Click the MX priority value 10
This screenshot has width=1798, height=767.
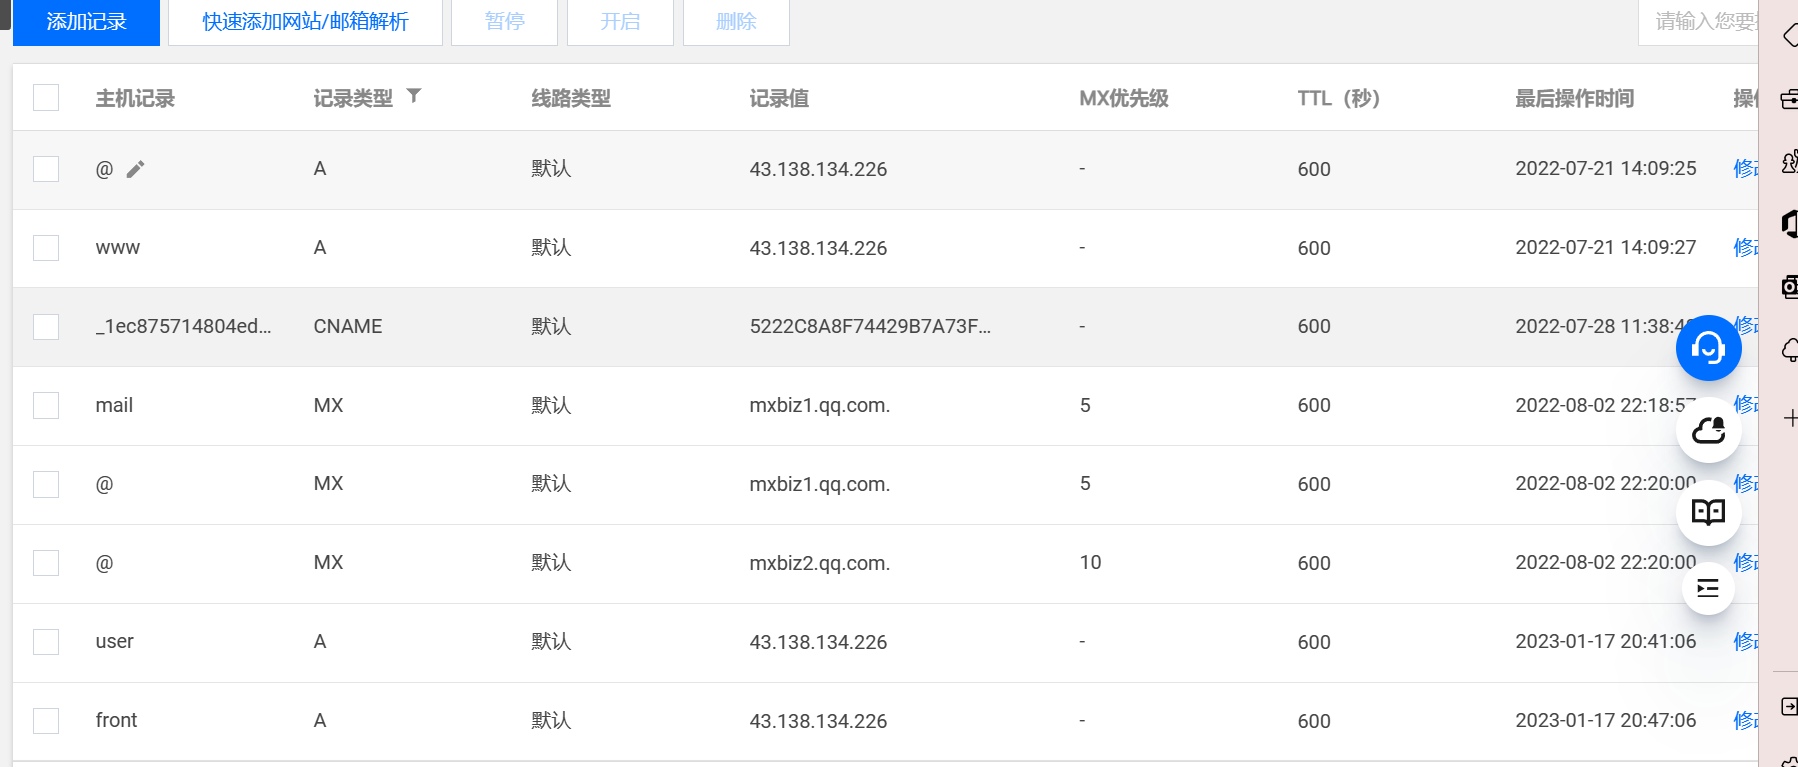[x=1090, y=563]
